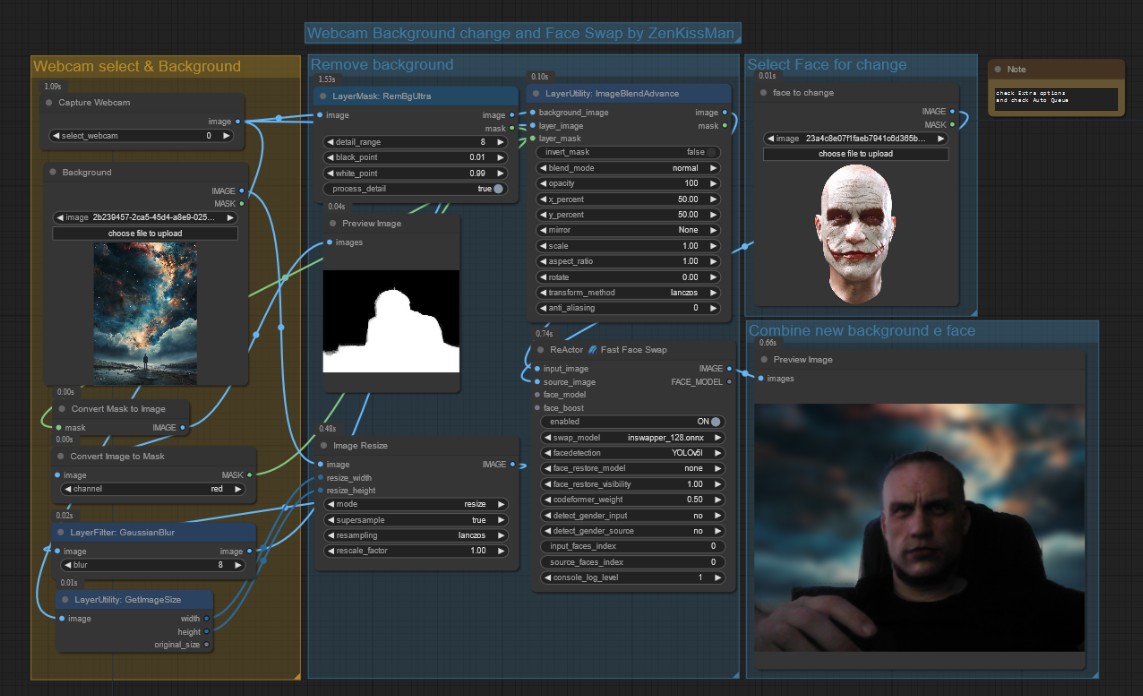
Task: Collapse the Note node using its dot
Action: click(997, 69)
